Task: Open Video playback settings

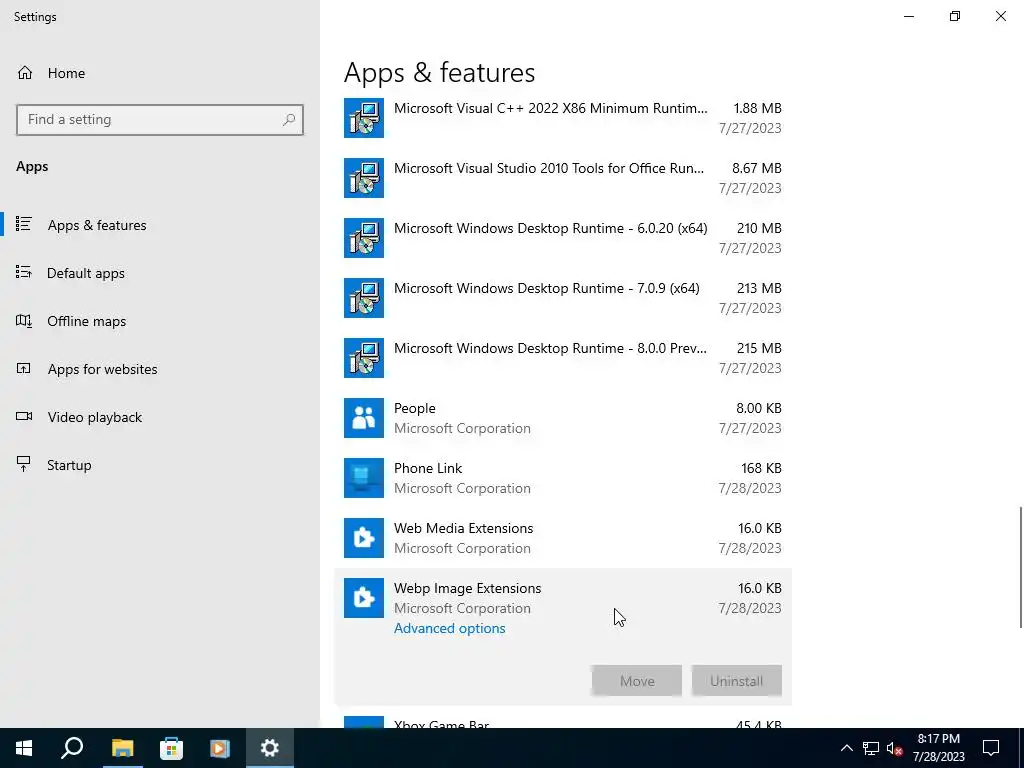Action: point(160,417)
